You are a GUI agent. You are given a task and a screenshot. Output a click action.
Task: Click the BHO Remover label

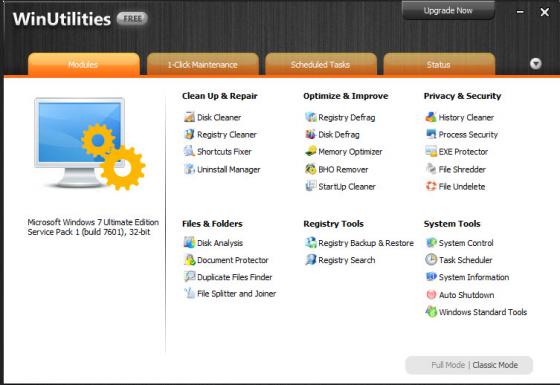(x=343, y=169)
